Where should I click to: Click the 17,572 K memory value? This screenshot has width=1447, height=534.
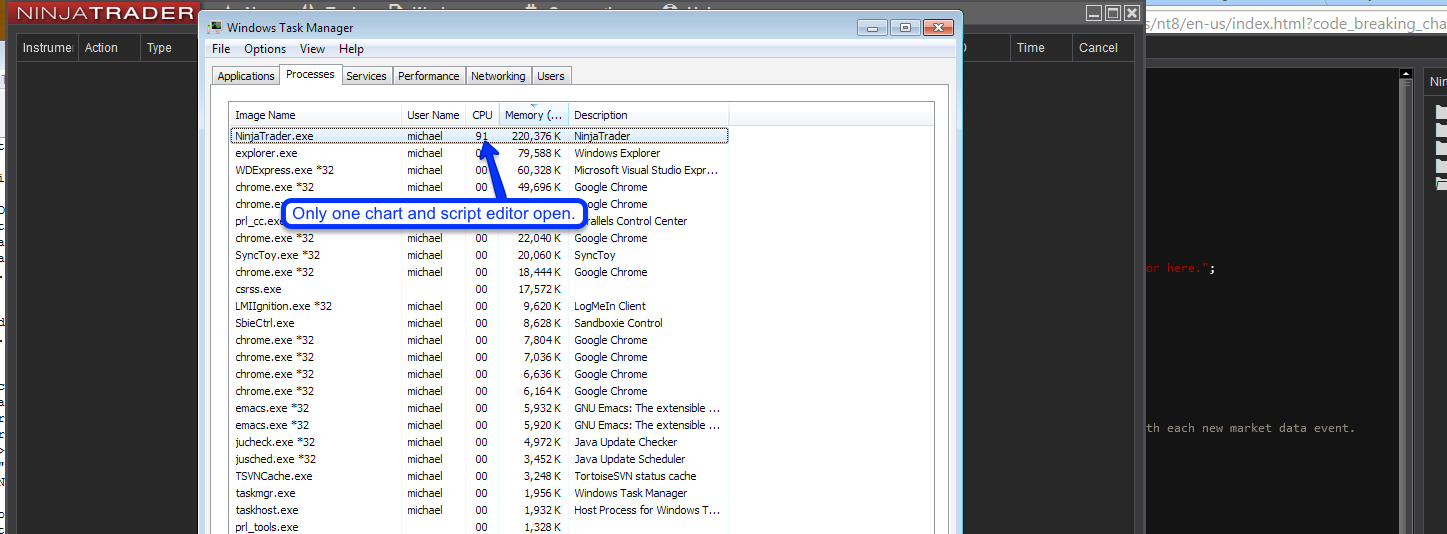coord(539,289)
